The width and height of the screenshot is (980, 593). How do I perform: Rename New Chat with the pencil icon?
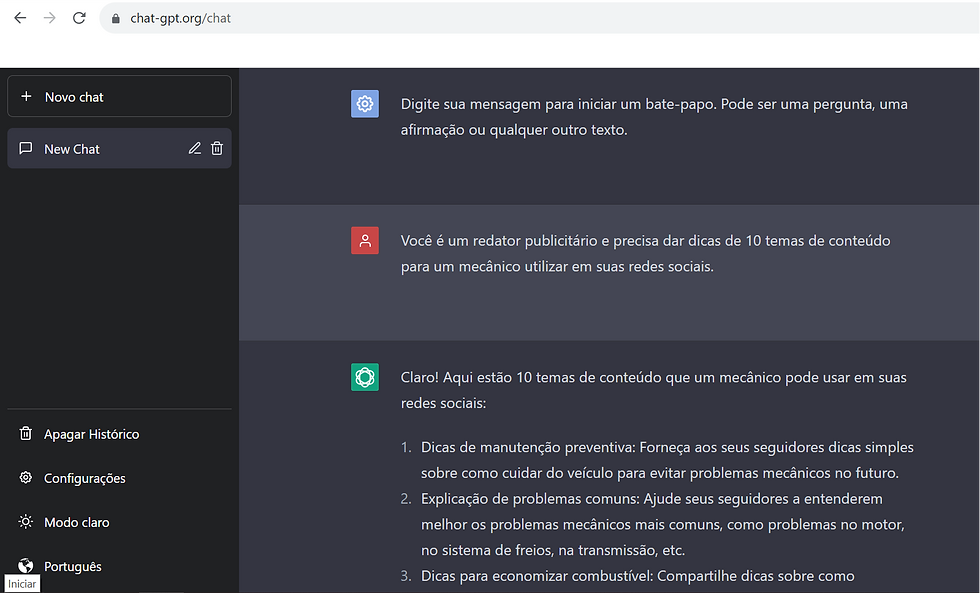click(195, 148)
